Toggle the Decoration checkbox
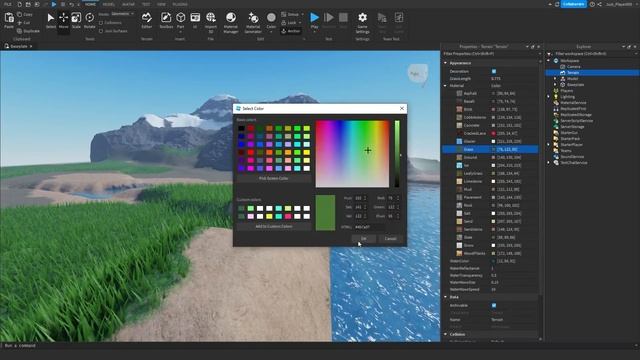Image resolution: width=640 pixels, height=360 pixels. coord(494,71)
